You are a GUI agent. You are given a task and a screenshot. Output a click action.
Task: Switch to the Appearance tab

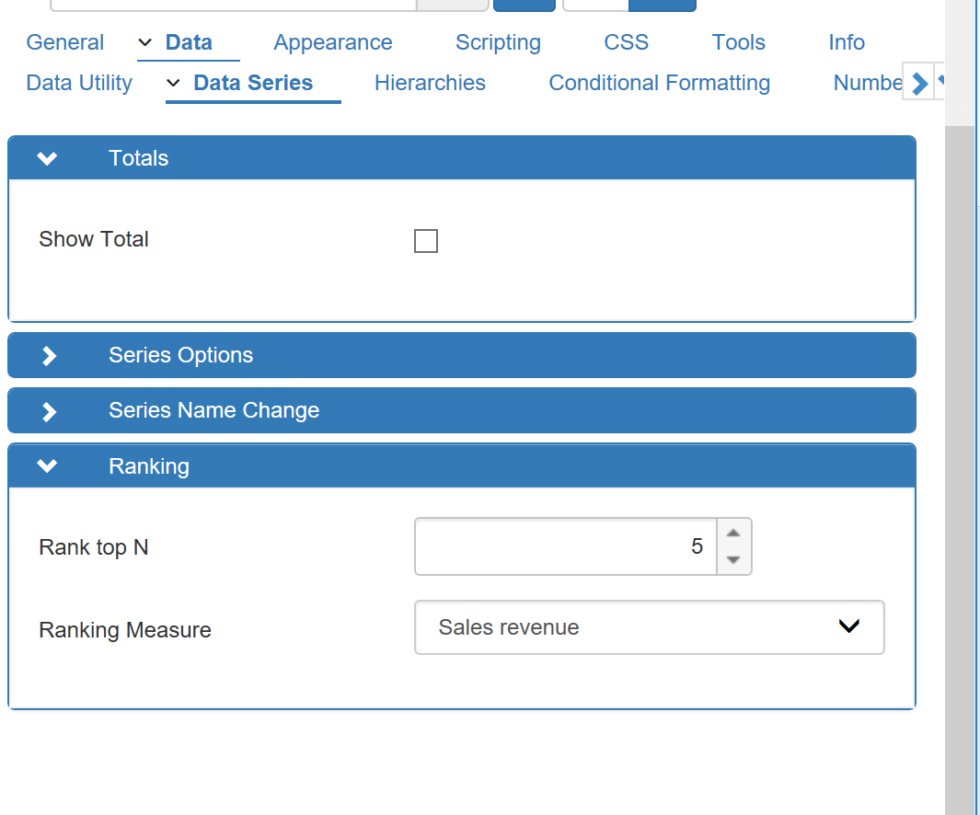[333, 42]
